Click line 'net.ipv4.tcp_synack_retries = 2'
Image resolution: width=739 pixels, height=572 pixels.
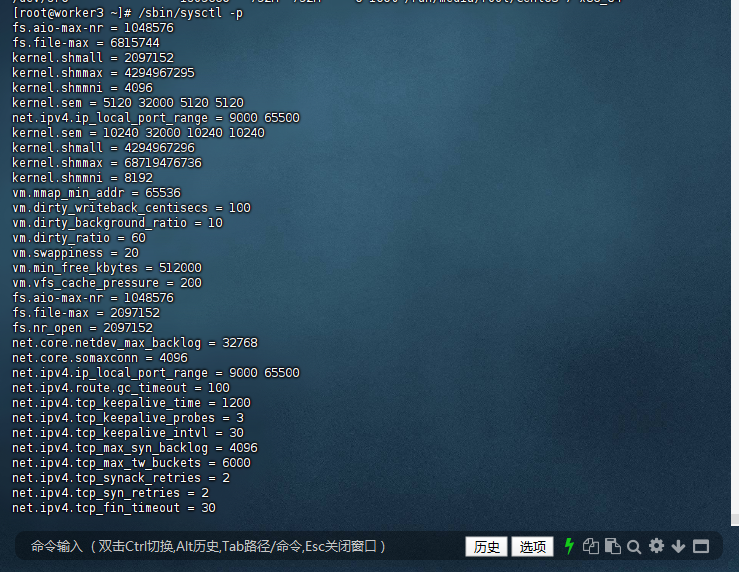[x=121, y=478]
